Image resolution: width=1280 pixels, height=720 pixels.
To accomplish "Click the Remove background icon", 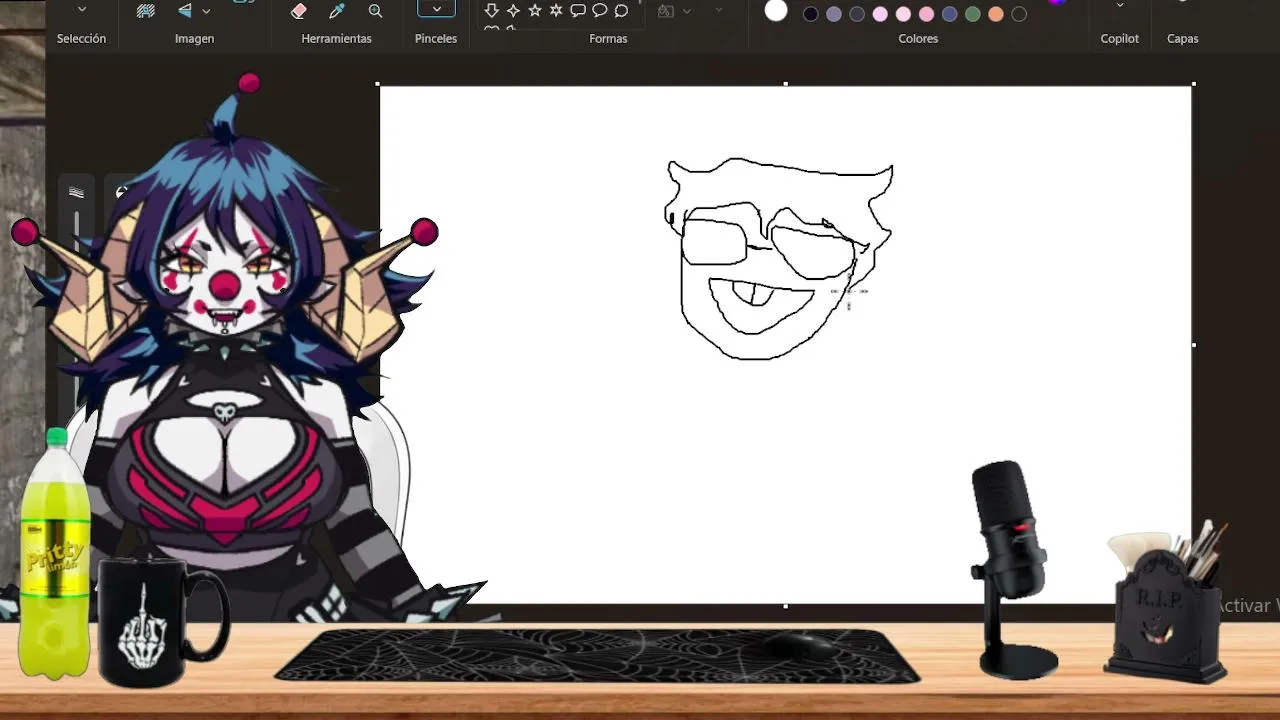I will coord(146,11).
